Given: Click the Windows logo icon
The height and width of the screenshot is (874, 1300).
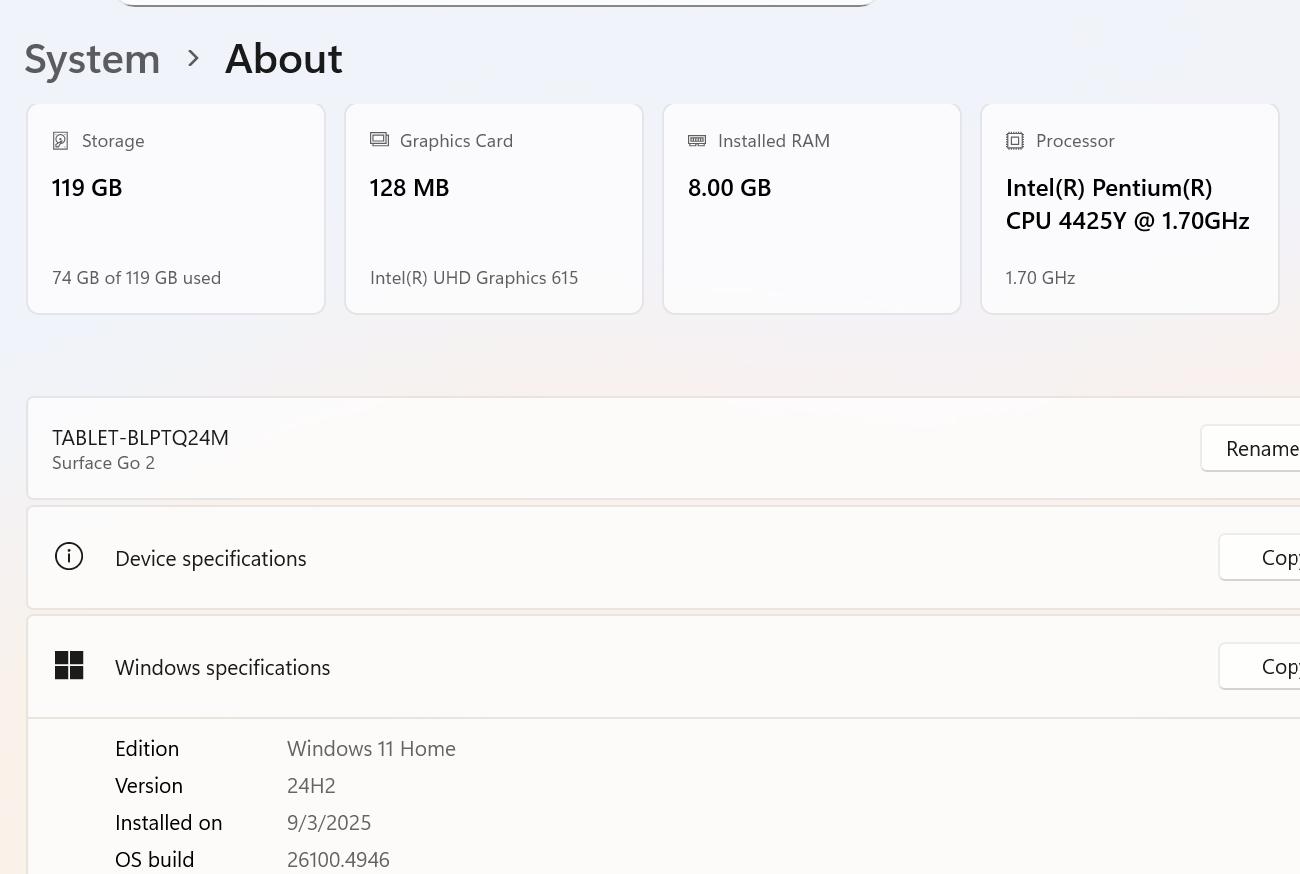Looking at the screenshot, I should point(69,665).
